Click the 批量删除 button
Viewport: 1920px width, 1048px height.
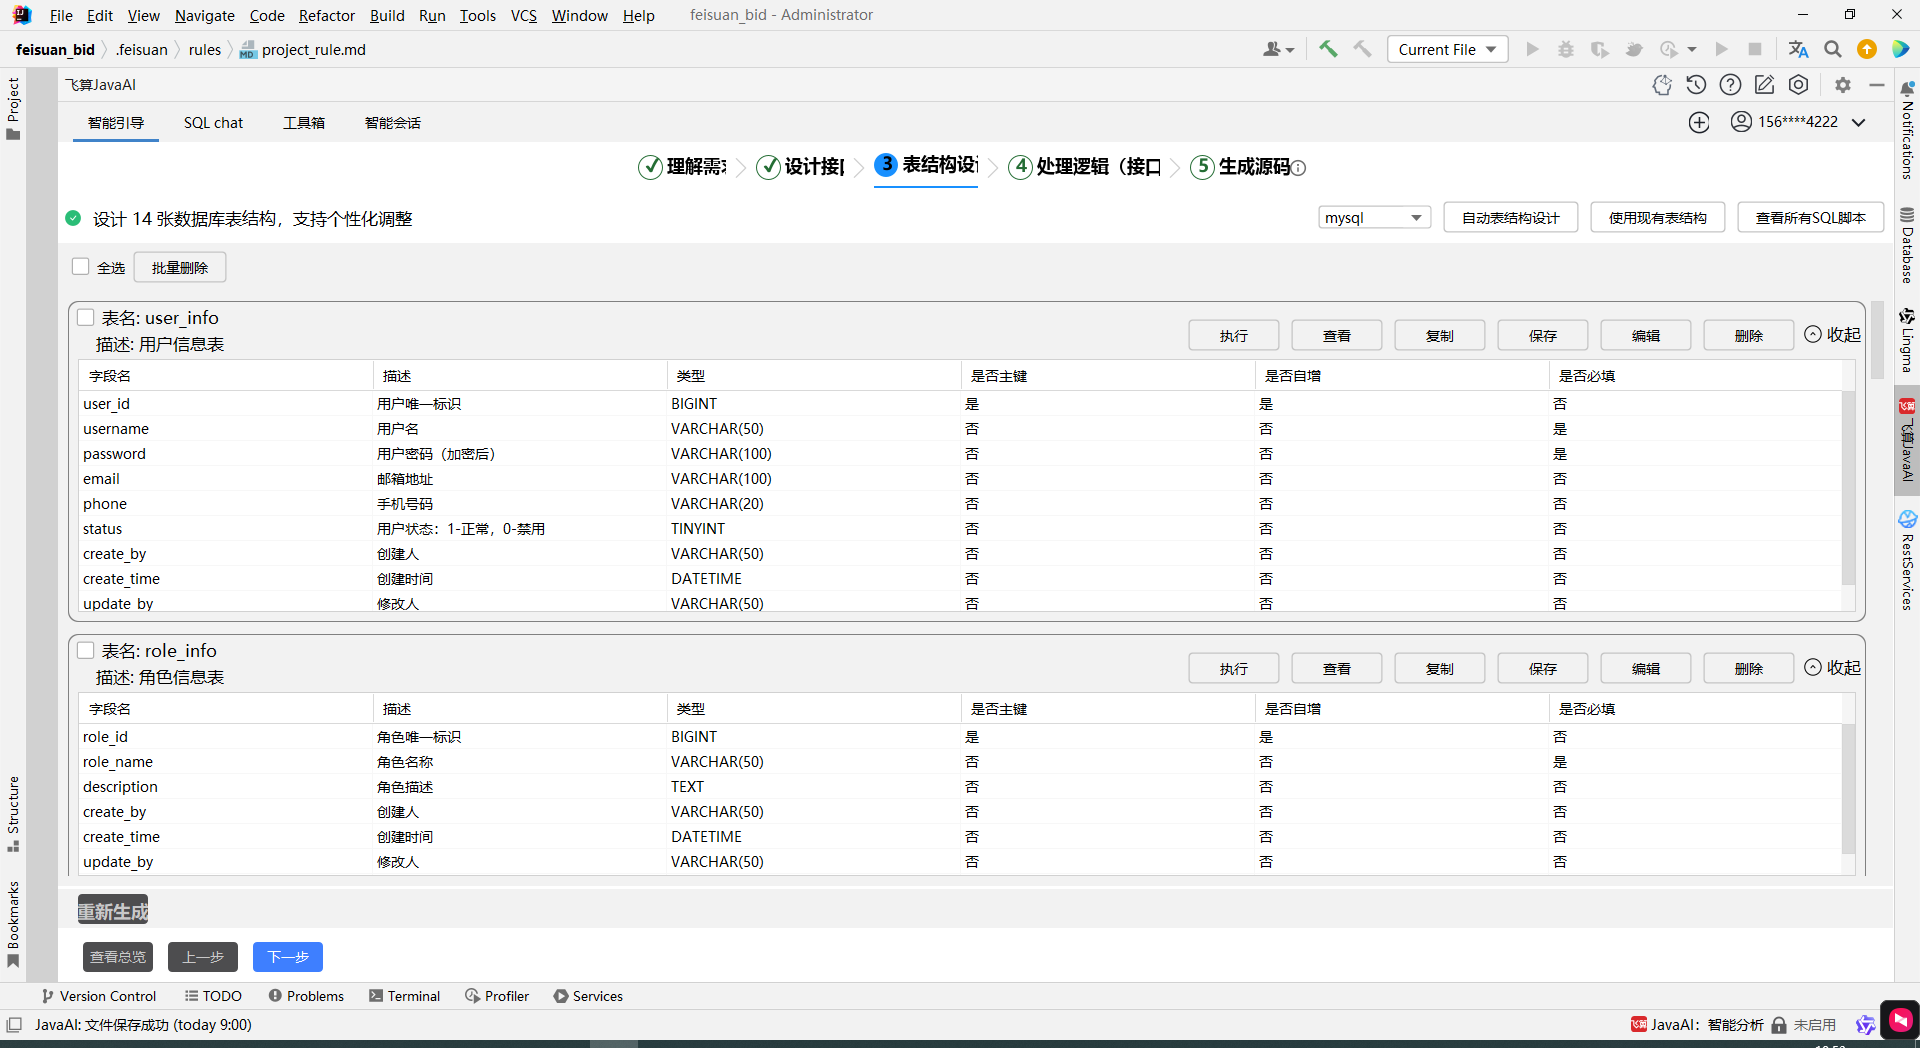point(180,267)
